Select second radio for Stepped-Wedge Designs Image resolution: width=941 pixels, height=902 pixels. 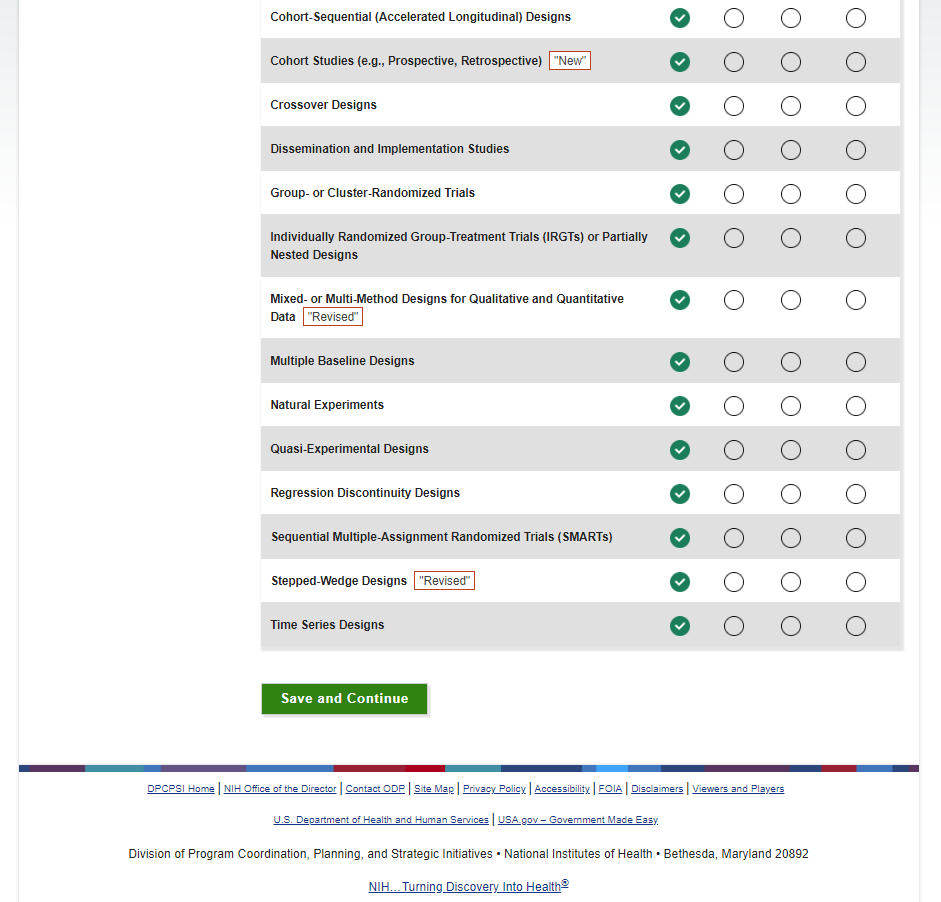coord(734,582)
